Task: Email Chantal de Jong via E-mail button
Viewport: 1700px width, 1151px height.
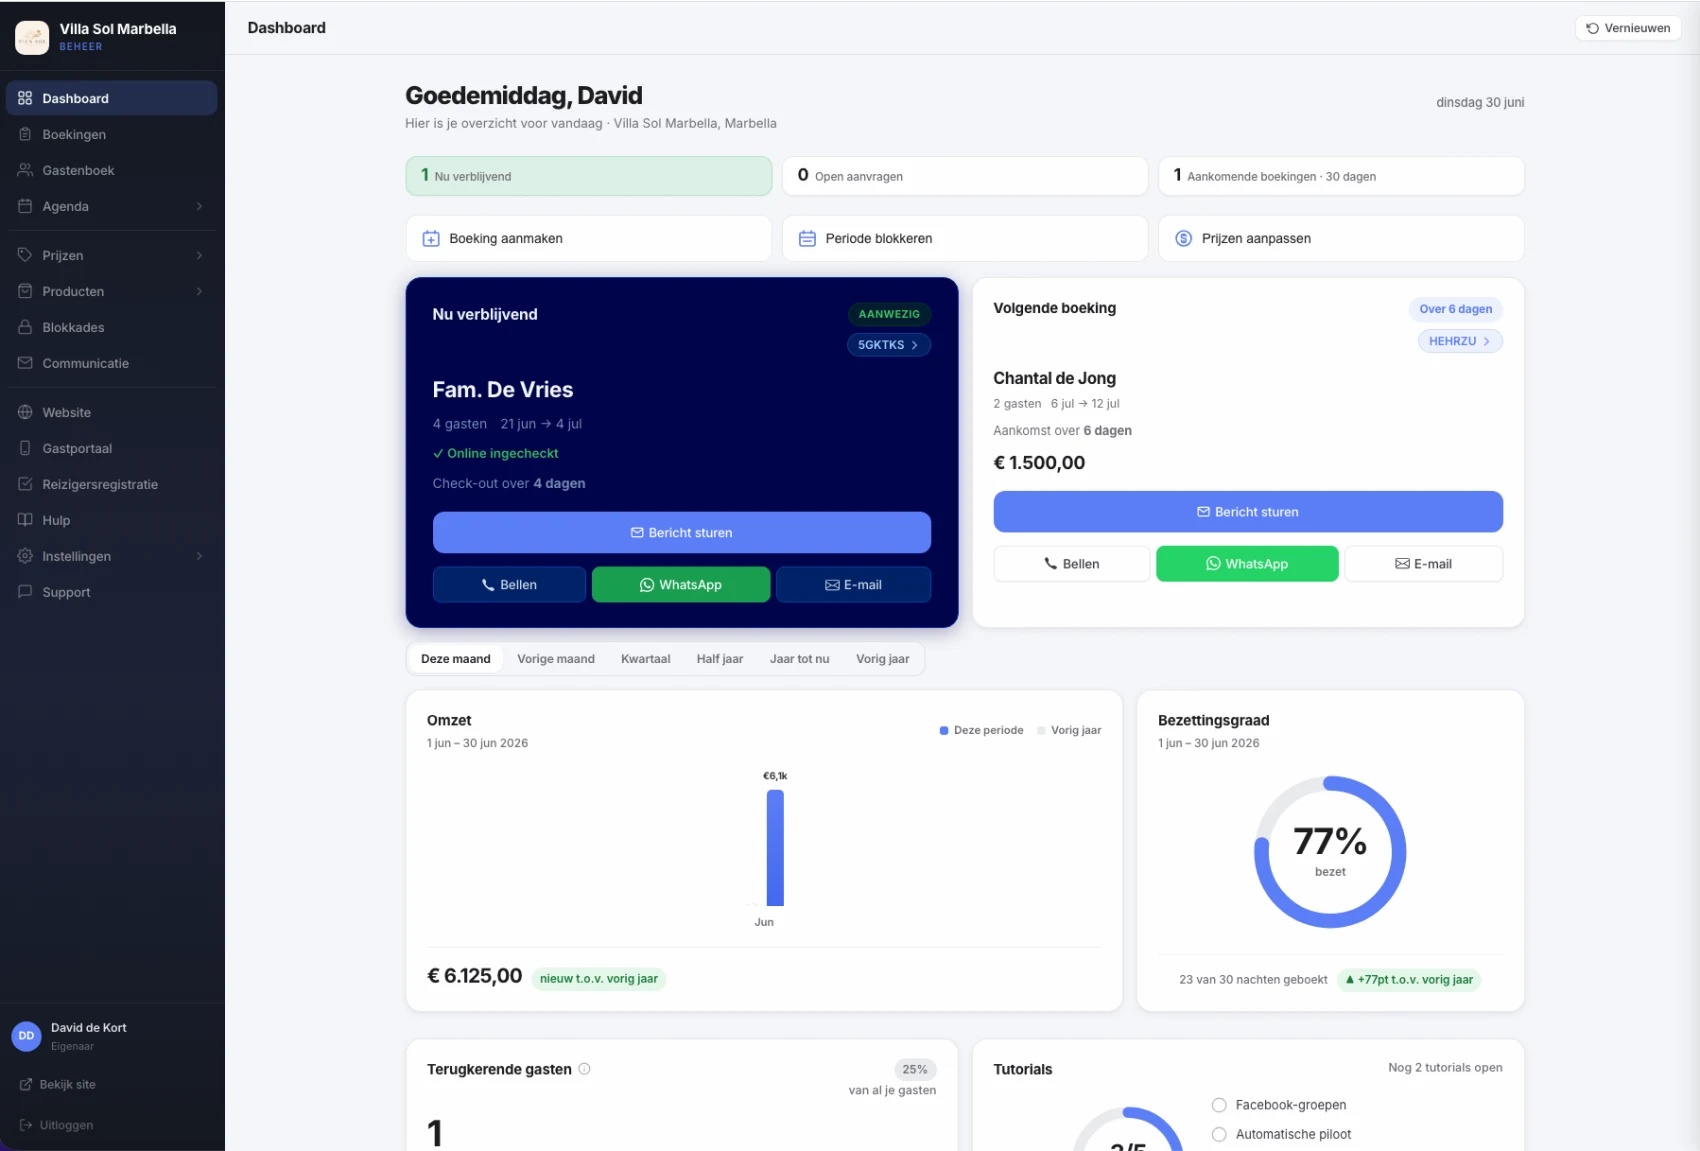Action: pos(1424,564)
